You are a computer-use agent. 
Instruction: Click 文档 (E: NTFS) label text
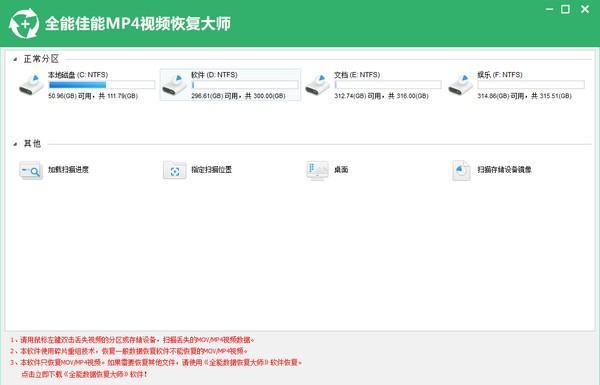tap(357, 75)
